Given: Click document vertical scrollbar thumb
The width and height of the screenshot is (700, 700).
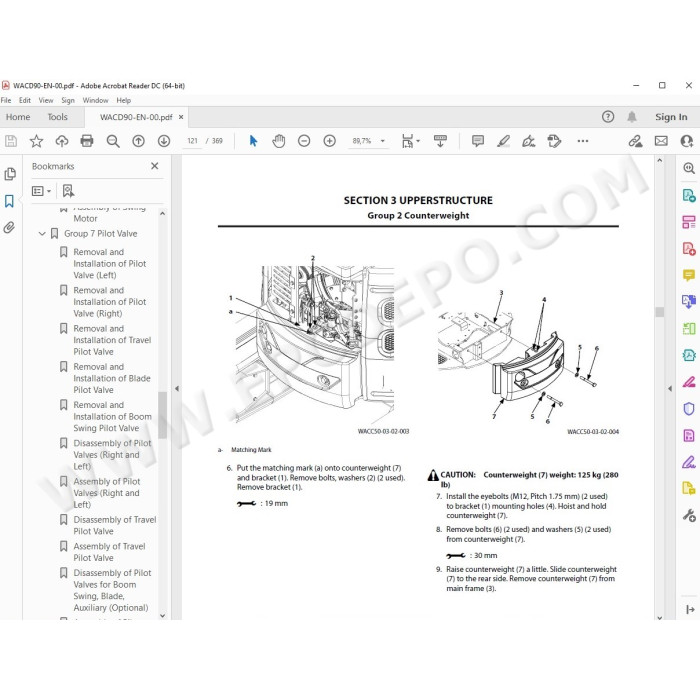Looking at the screenshot, I should pyautogui.click(x=660, y=312).
